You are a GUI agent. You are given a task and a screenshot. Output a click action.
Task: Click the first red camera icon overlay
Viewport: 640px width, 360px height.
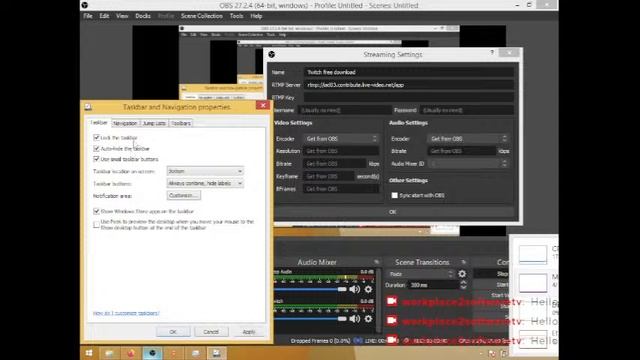[392, 301]
